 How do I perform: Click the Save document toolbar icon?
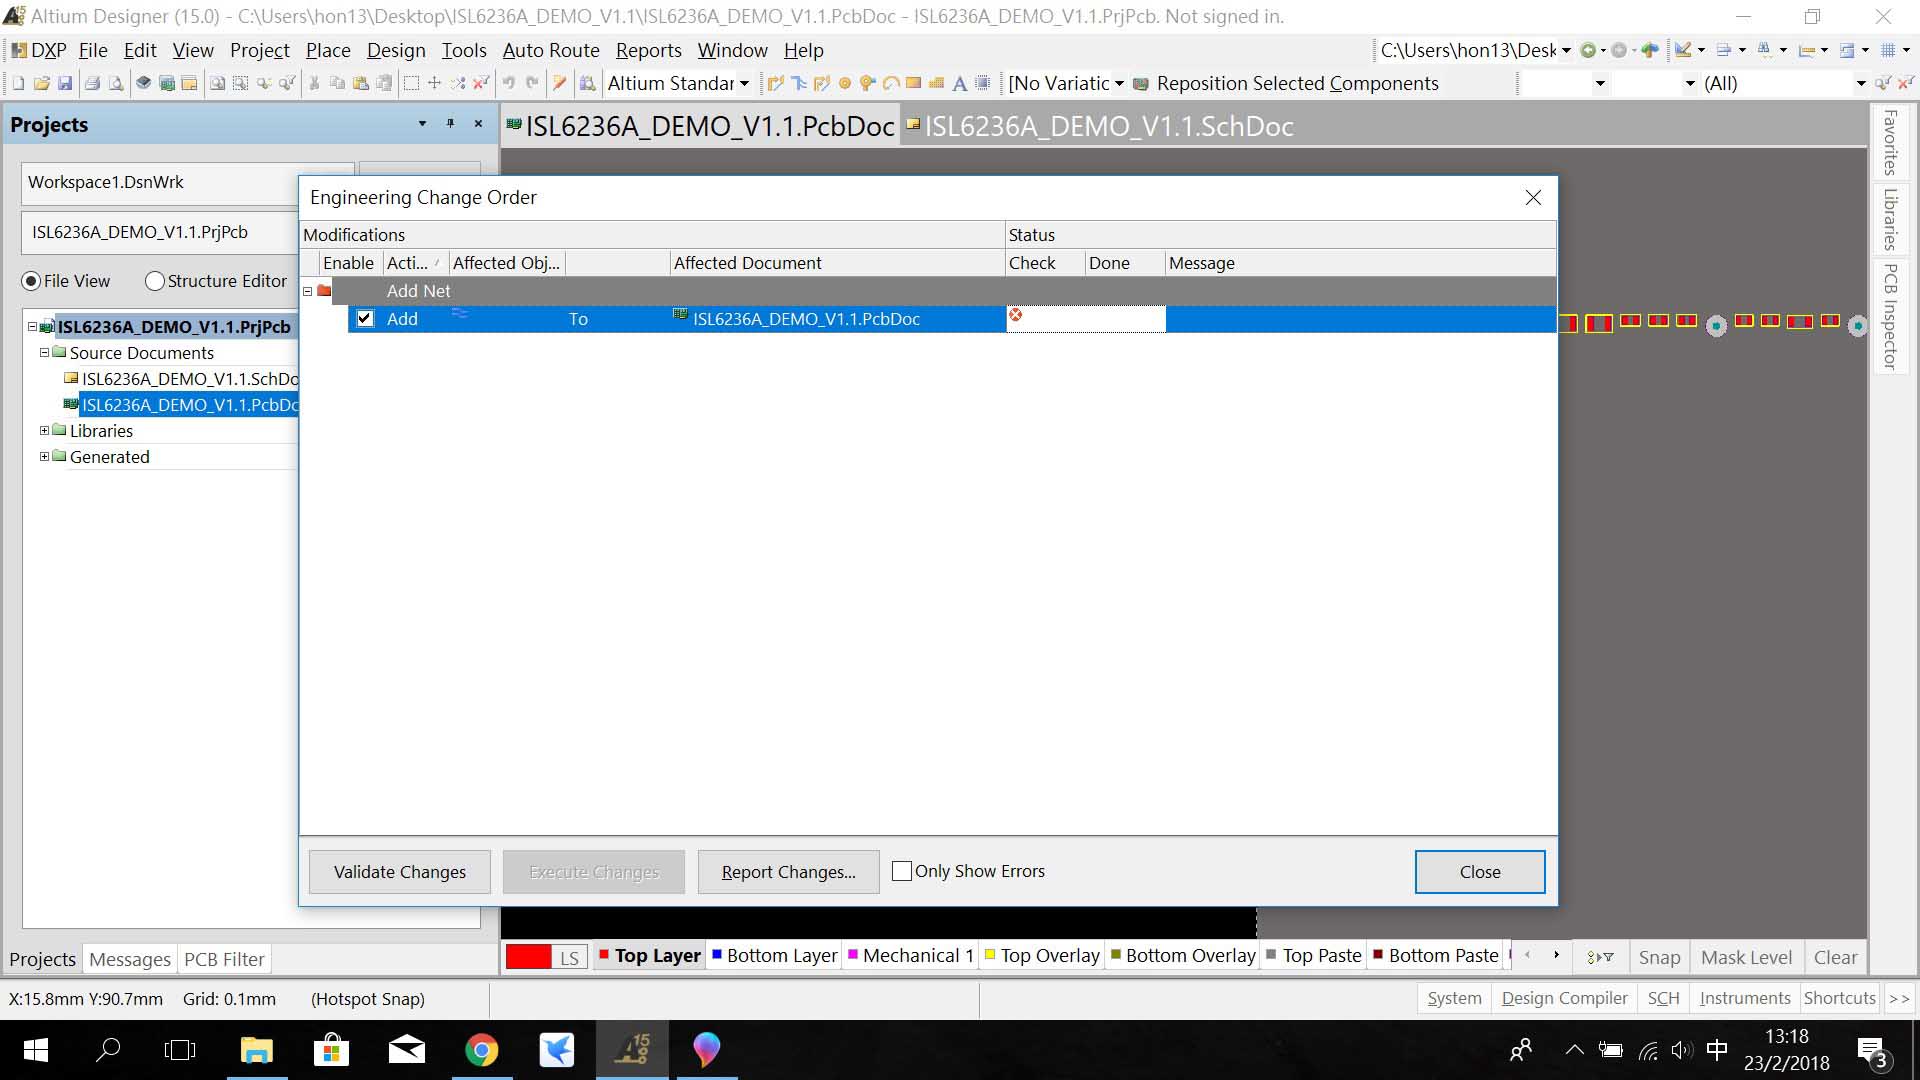click(65, 84)
